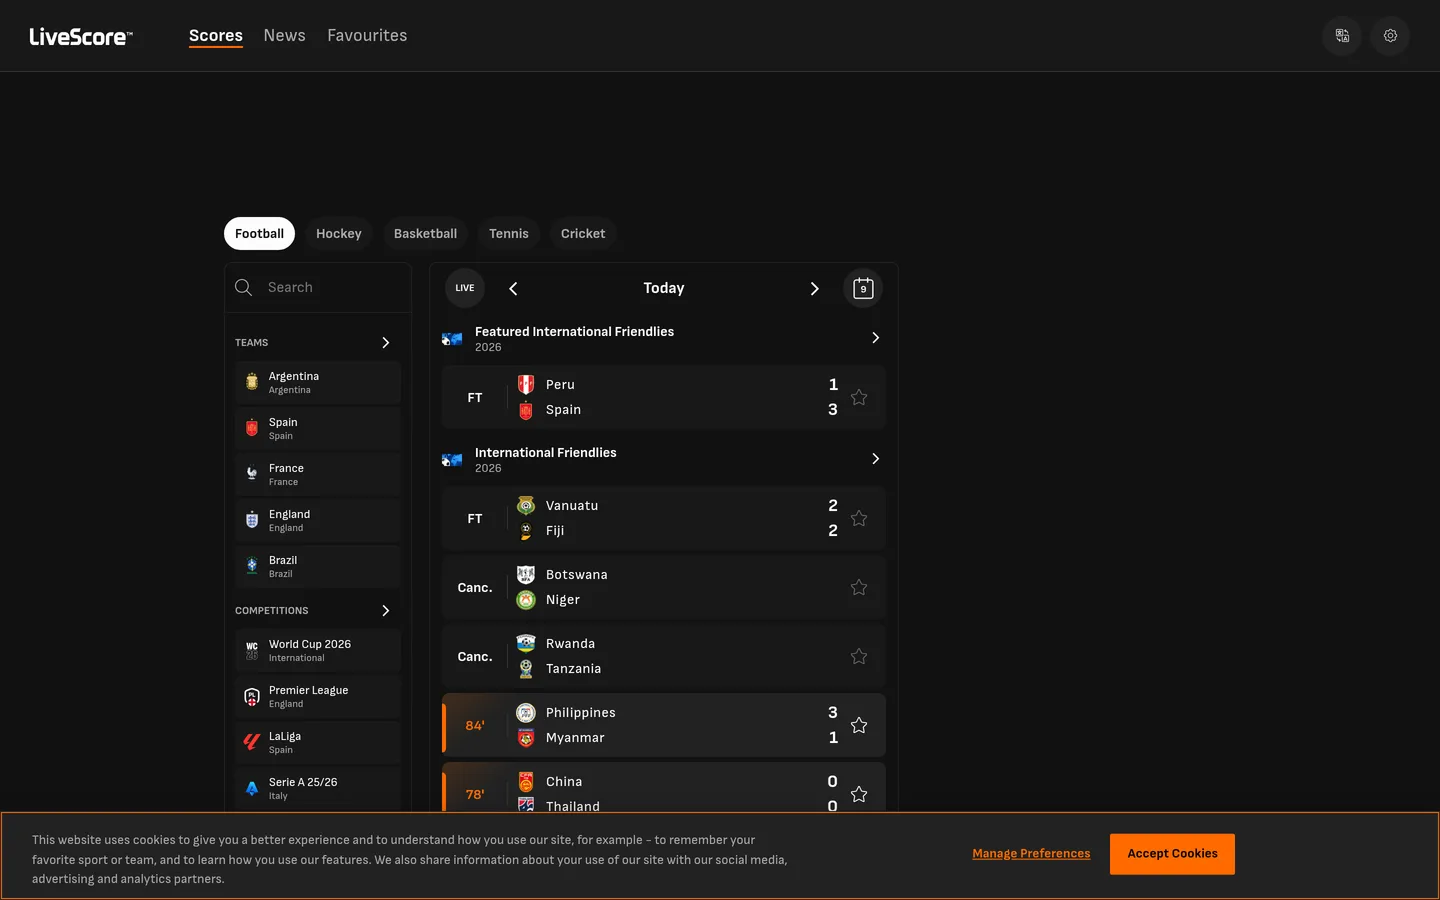Click the Niger team crest

click(x=526, y=600)
